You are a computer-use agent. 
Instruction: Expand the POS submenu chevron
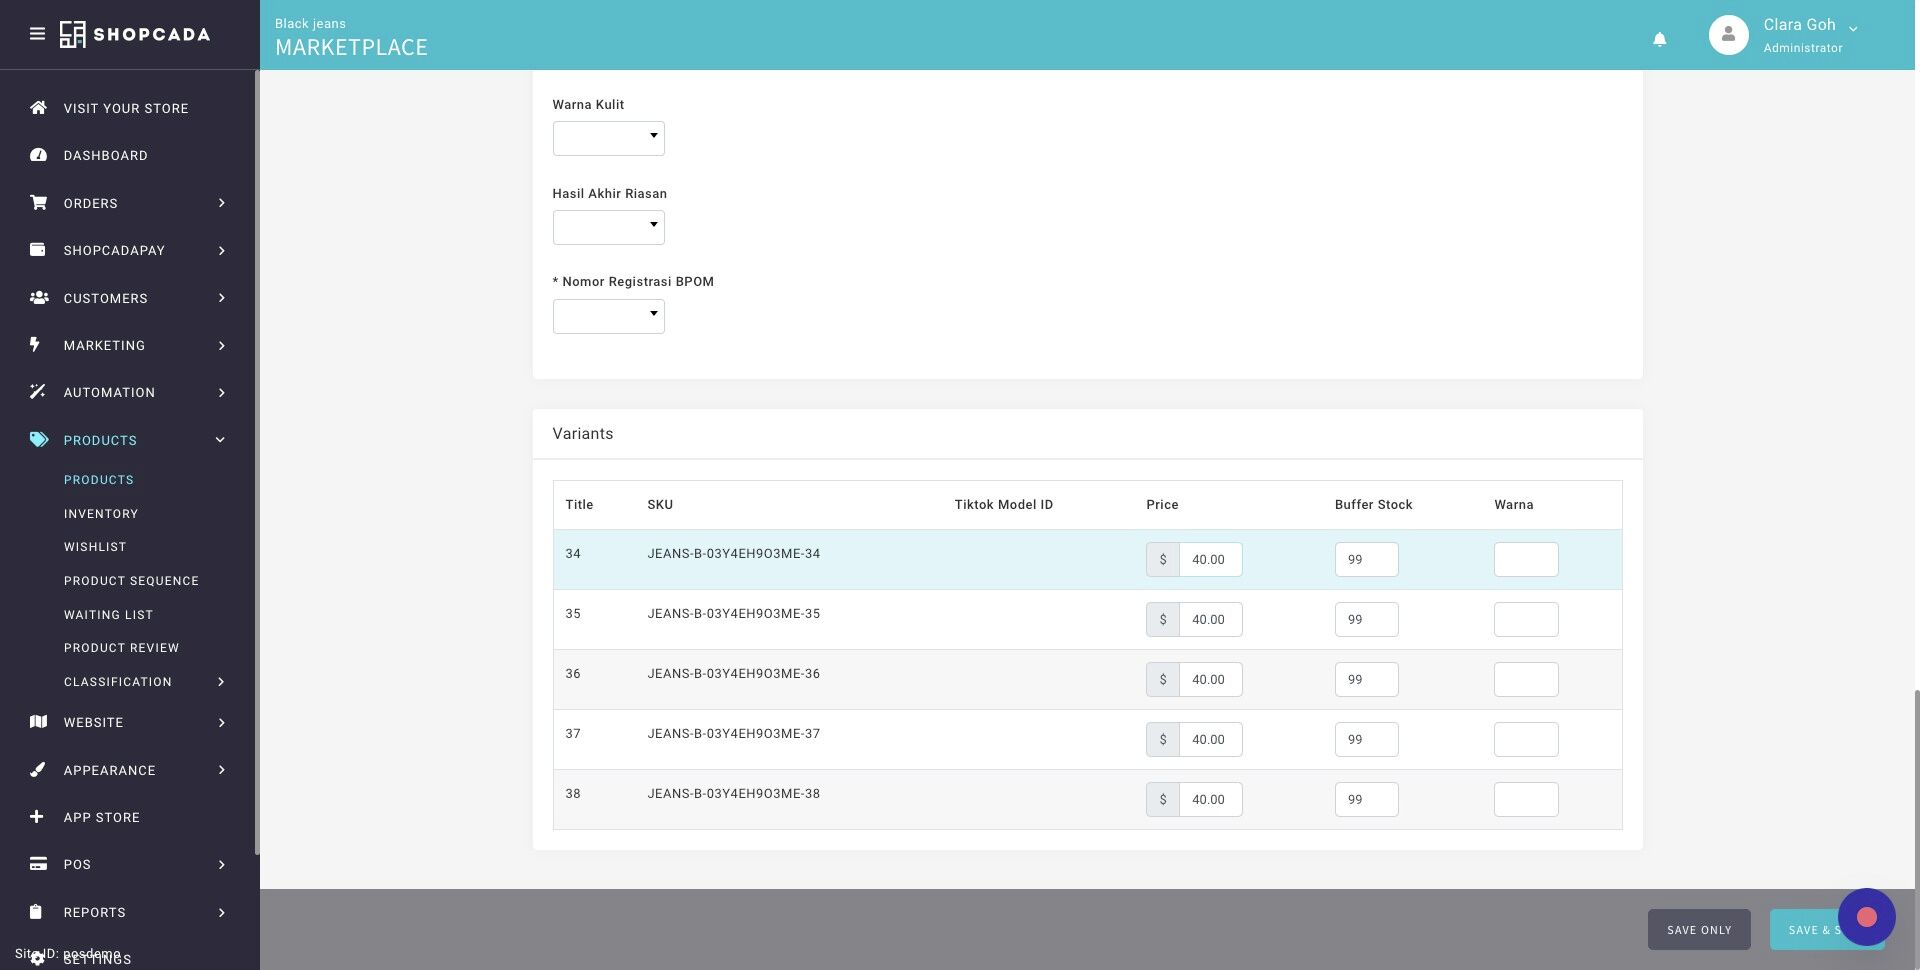[x=221, y=864]
